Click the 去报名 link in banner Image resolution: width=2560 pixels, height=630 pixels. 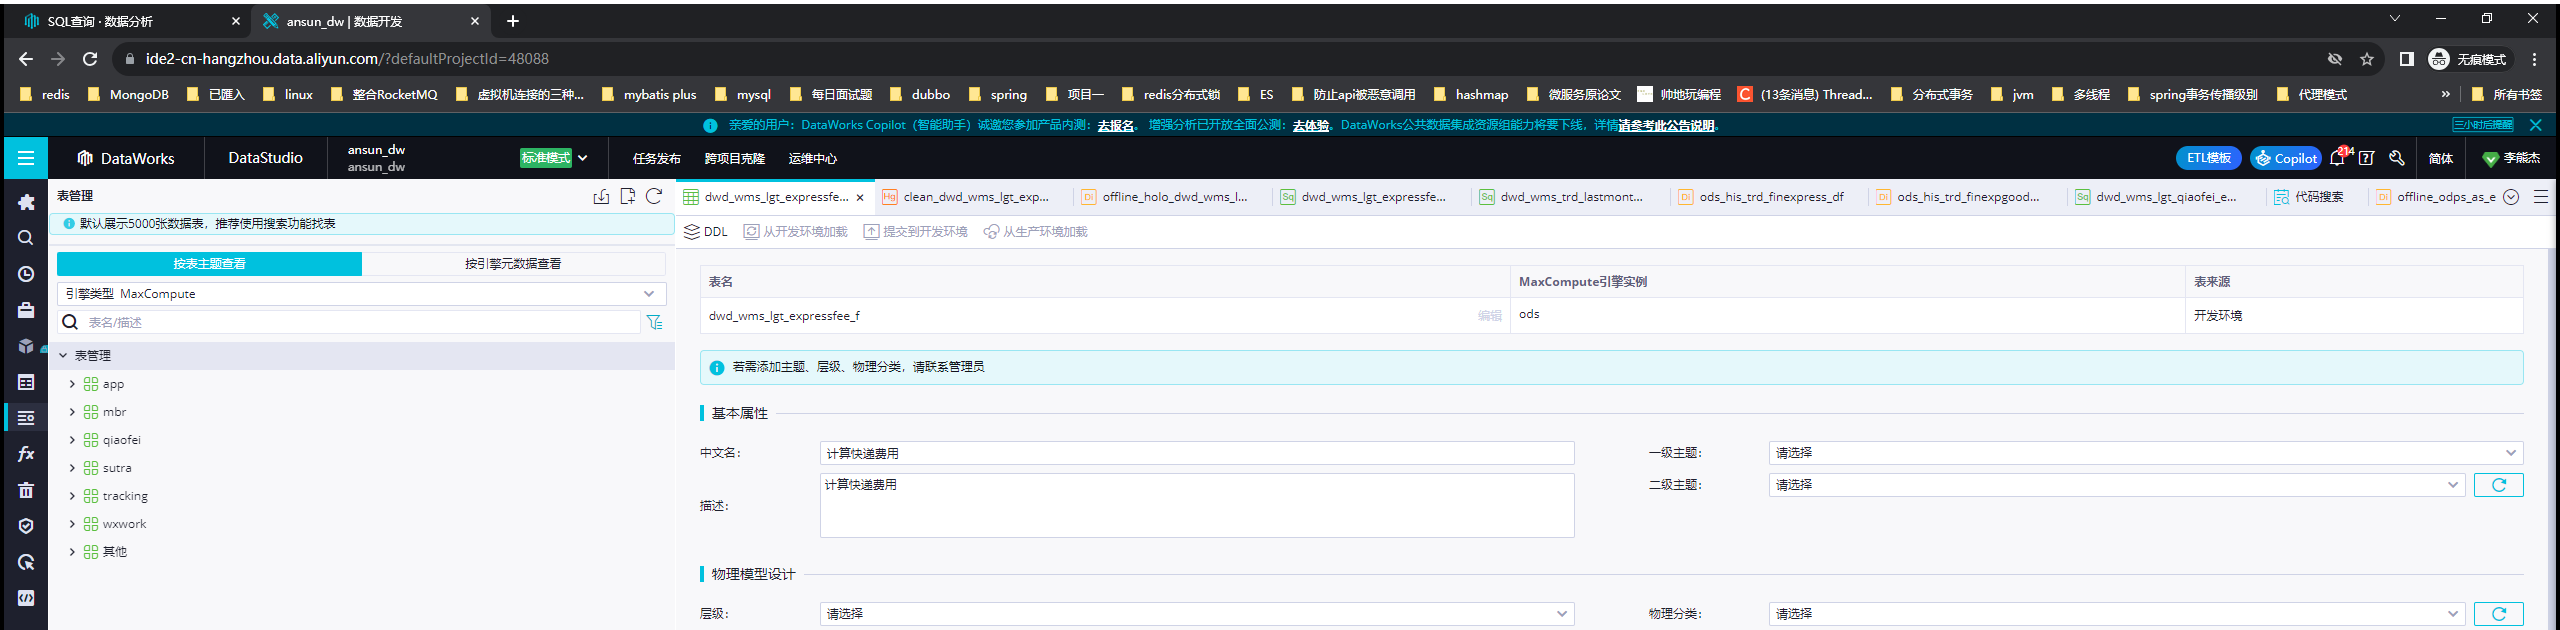(x=1116, y=126)
